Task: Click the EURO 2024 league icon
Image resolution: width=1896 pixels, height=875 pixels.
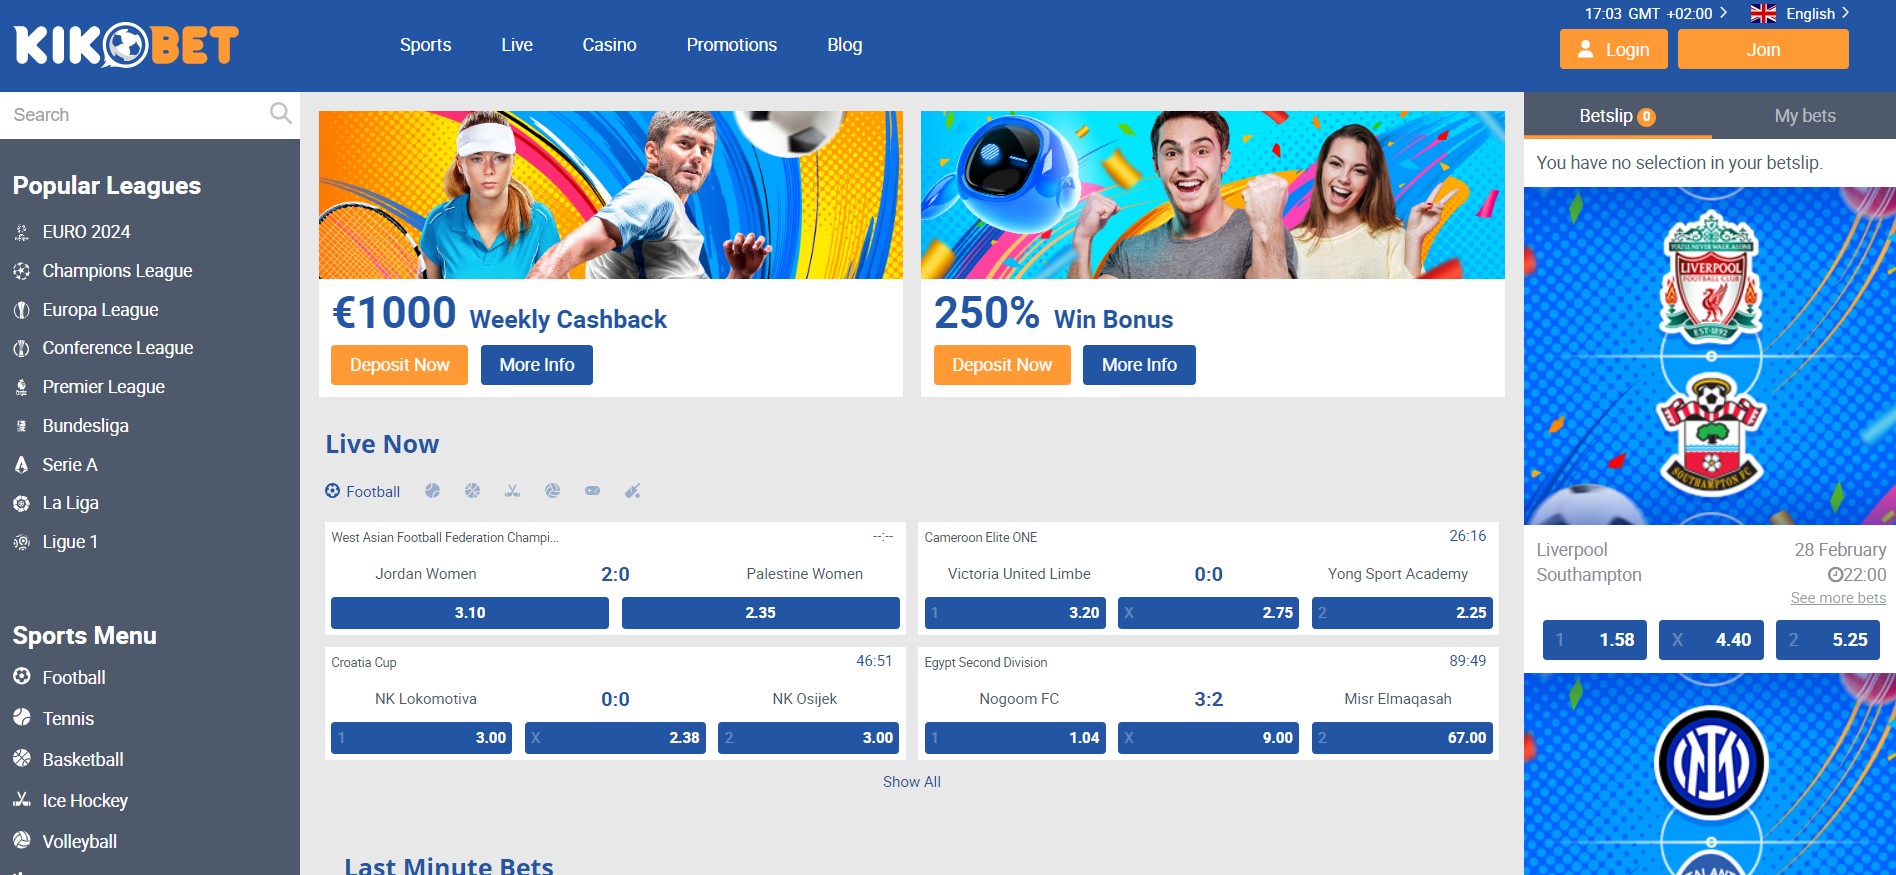Action: click(21, 232)
